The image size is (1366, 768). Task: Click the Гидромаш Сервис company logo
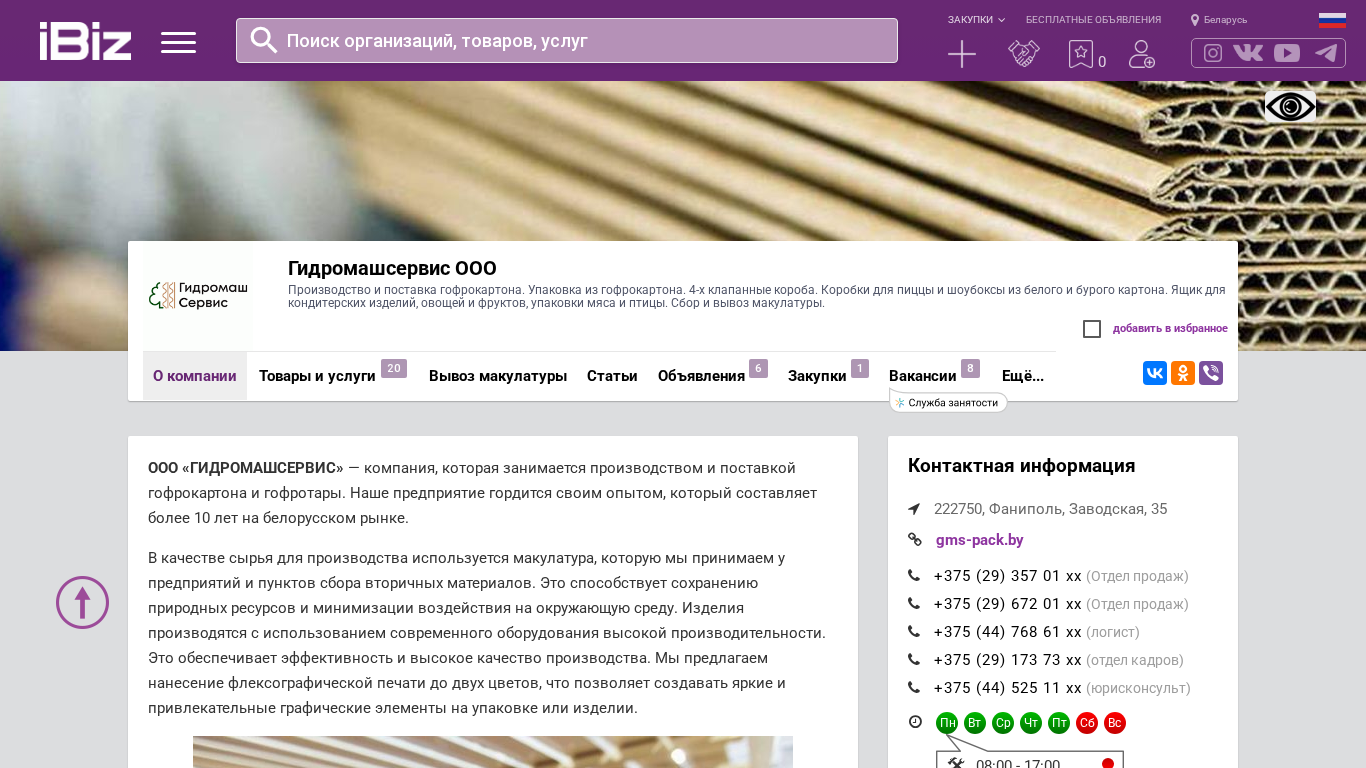[198, 296]
